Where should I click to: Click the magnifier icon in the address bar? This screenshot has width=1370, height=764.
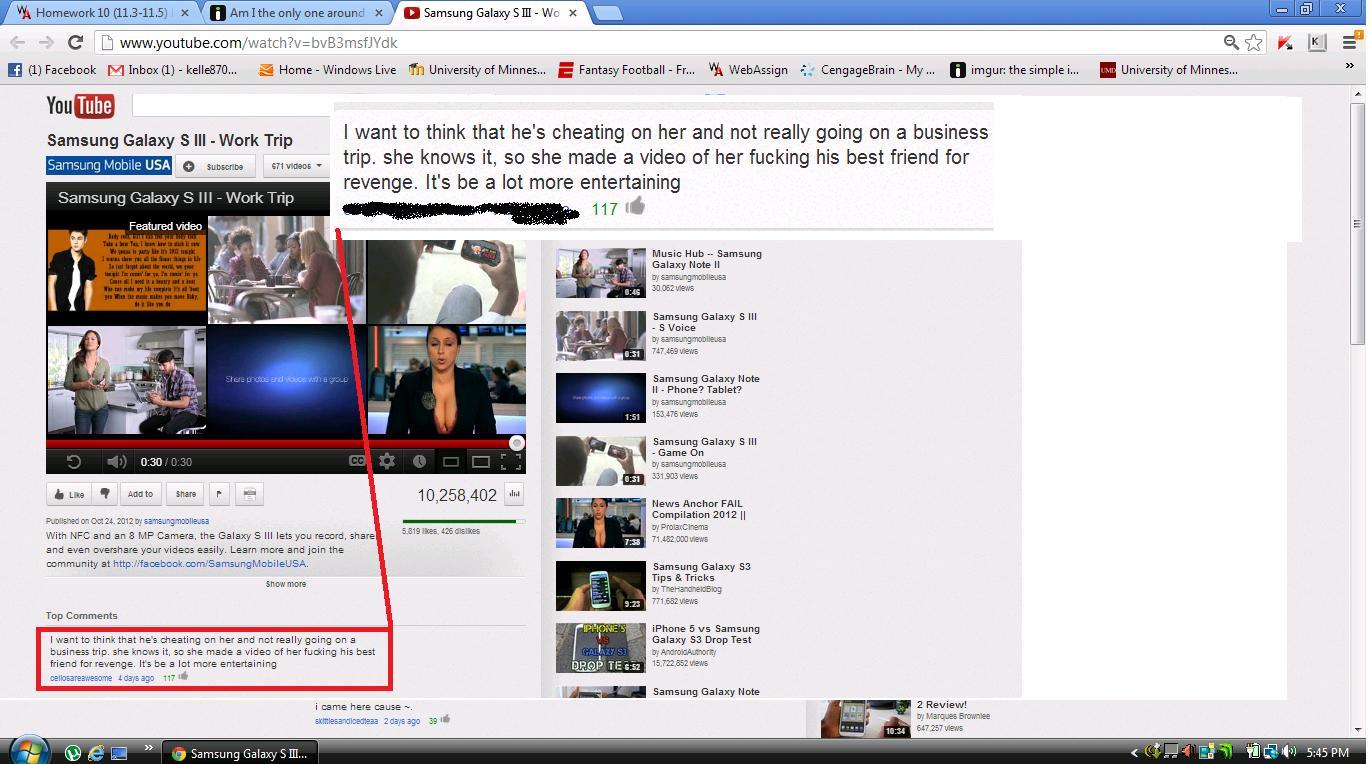[x=1231, y=42]
